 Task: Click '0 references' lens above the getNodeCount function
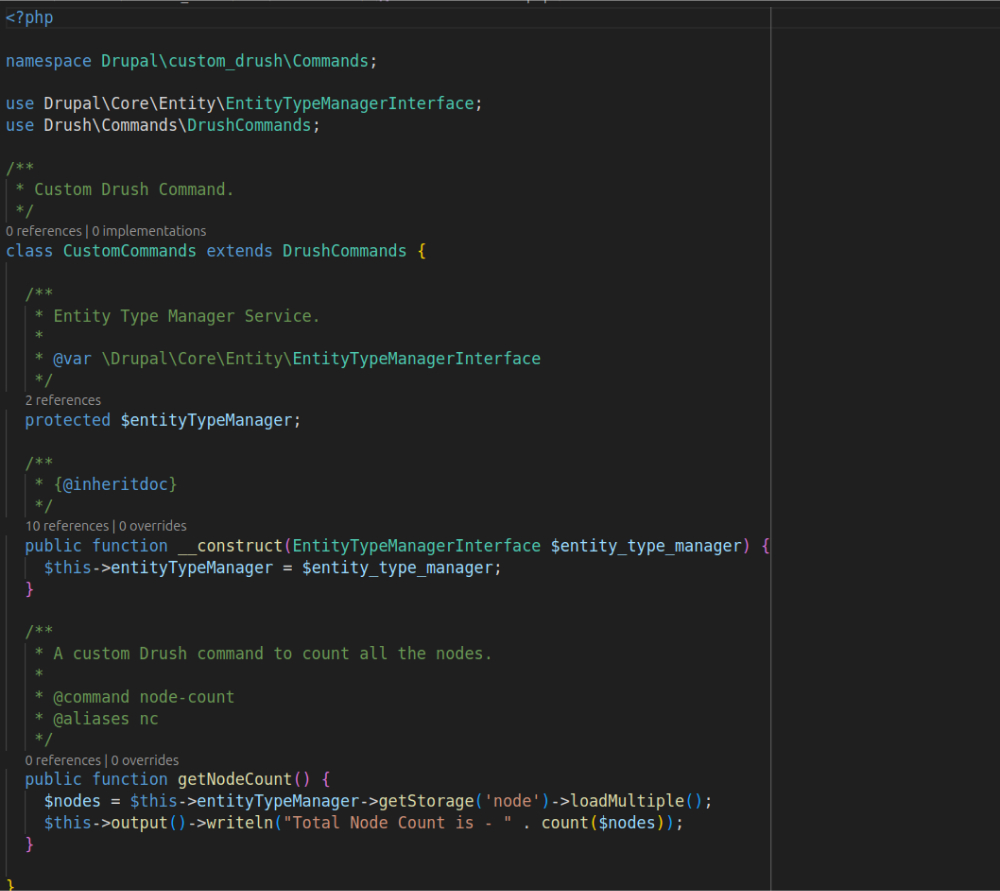[x=63, y=760]
